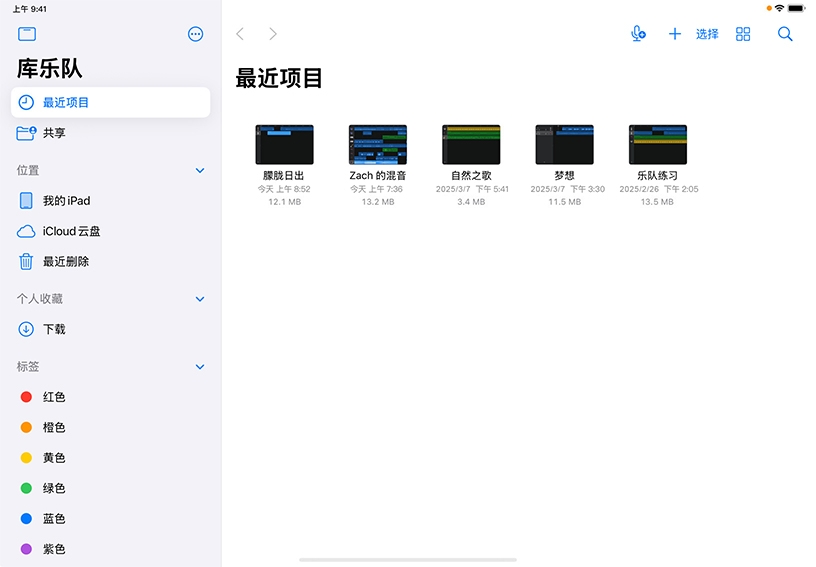Open 最近删除 trash folder
The image size is (816, 567).
65,261
